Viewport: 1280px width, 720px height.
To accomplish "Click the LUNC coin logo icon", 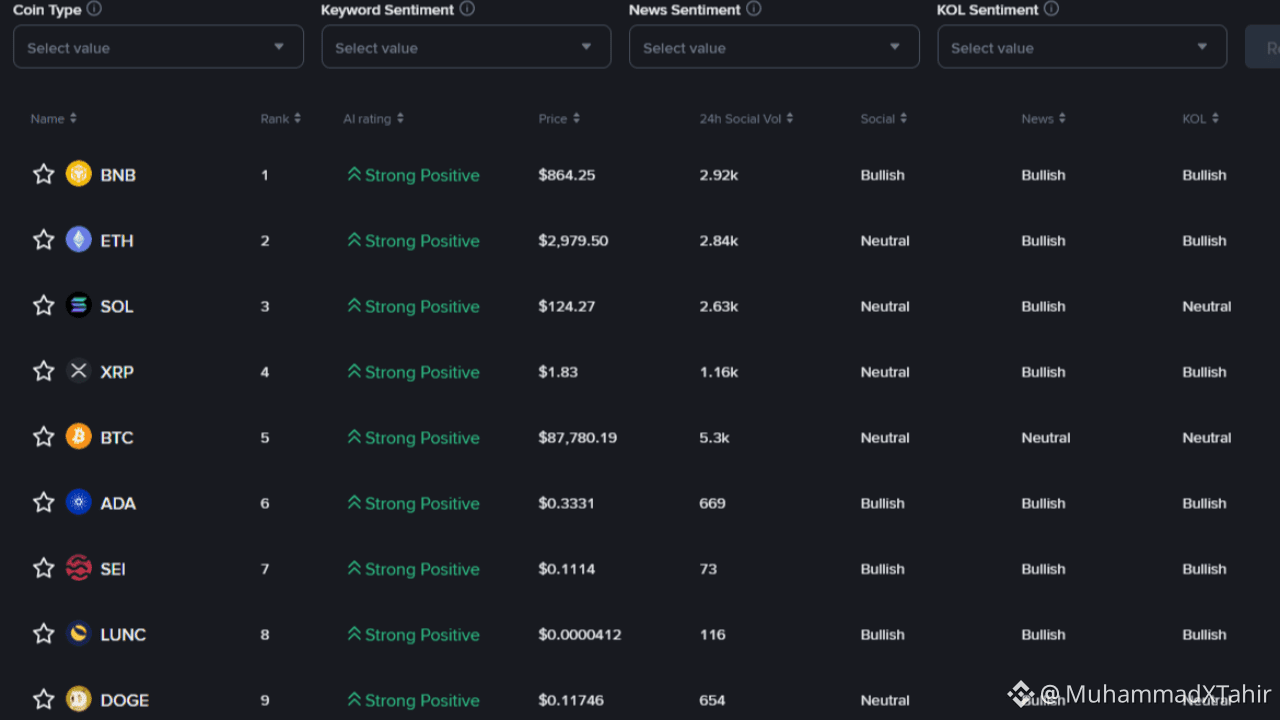I will point(79,634).
